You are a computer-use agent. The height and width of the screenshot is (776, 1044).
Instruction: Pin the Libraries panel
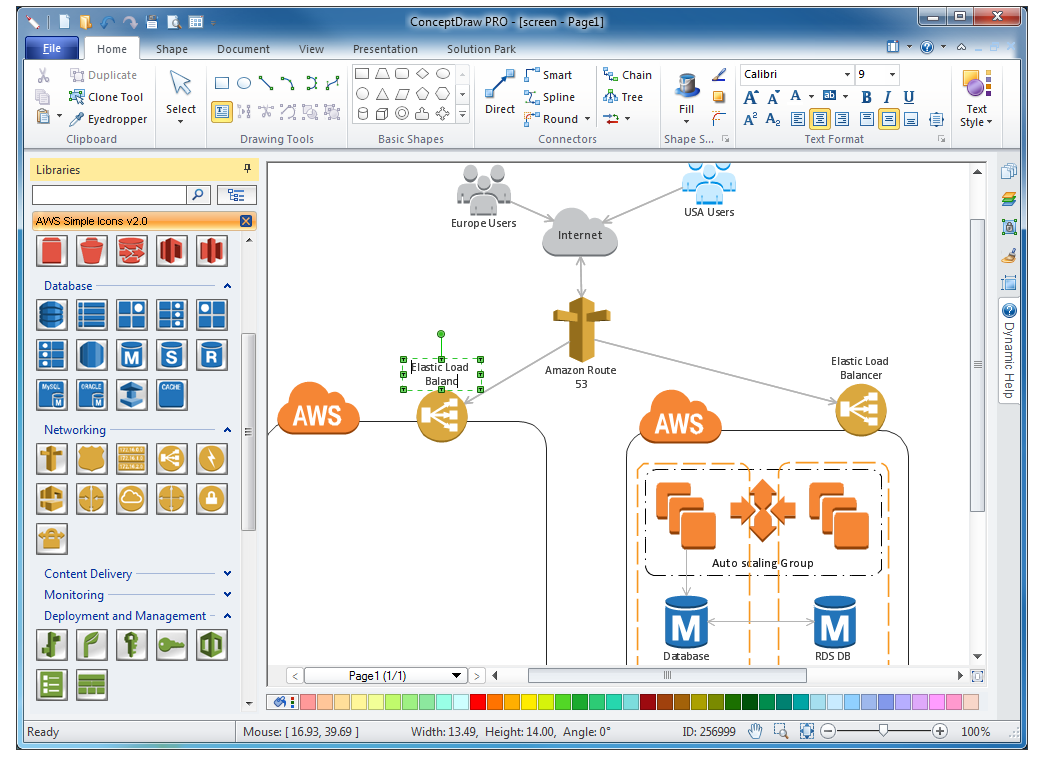coord(247,169)
